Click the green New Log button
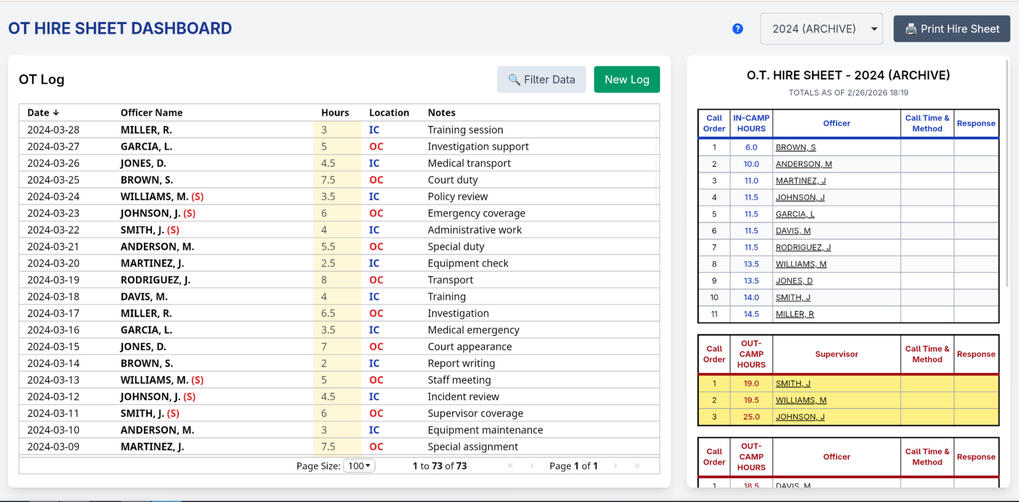The height and width of the screenshot is (502, 1019). pos(626,79)
